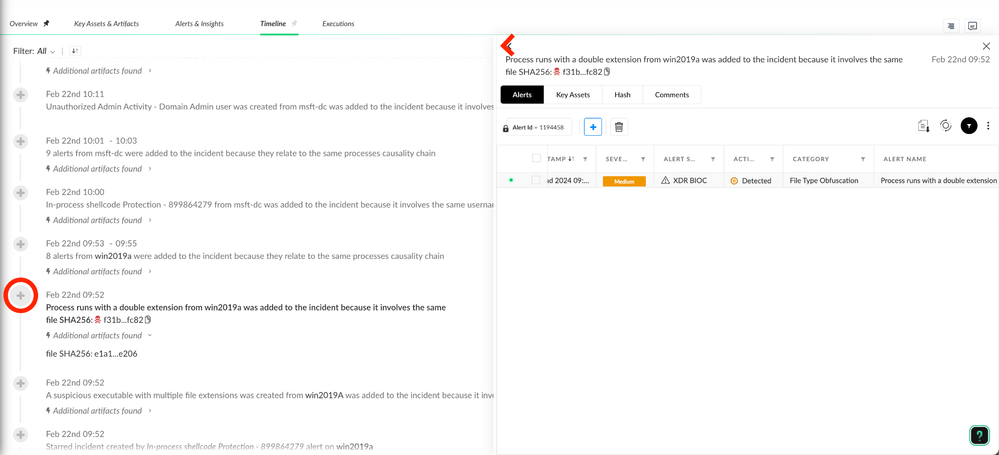Switch to Key Assets tab in side panel

[x=573, y=94]
